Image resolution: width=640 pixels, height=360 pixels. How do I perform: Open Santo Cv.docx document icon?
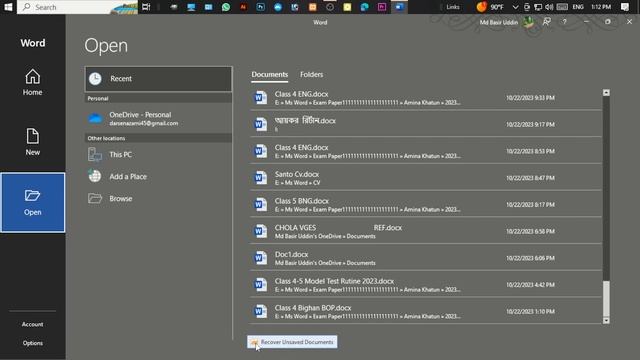(x=260, y=178)
